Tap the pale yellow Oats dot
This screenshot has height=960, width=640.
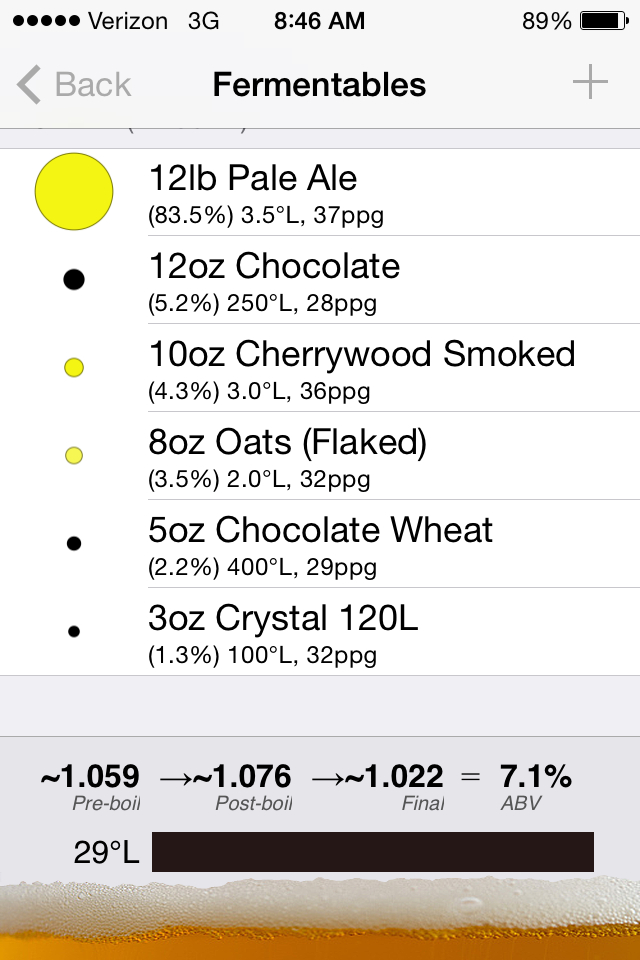tap(74, 456)
